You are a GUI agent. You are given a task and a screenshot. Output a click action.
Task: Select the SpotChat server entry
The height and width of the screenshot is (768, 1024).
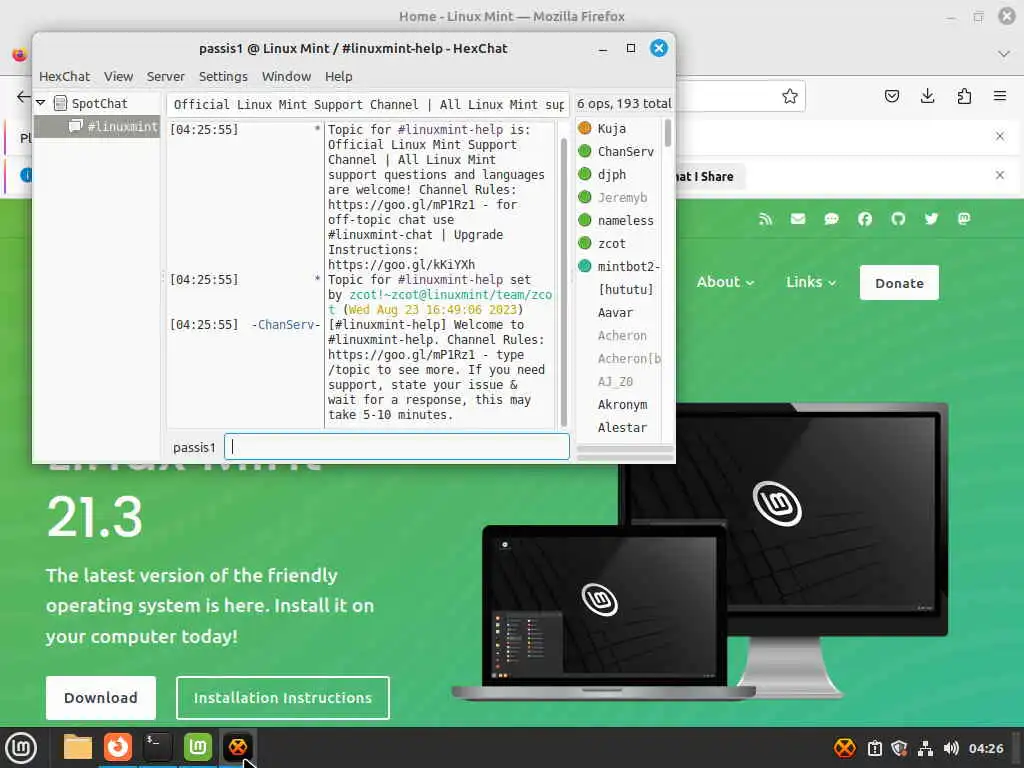[x=99, y=103]
